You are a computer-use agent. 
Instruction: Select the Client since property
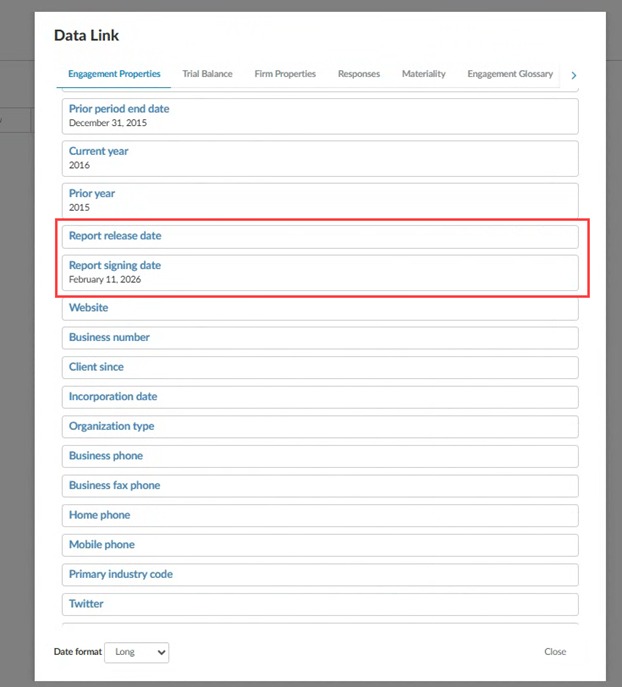tap(320, 367)
